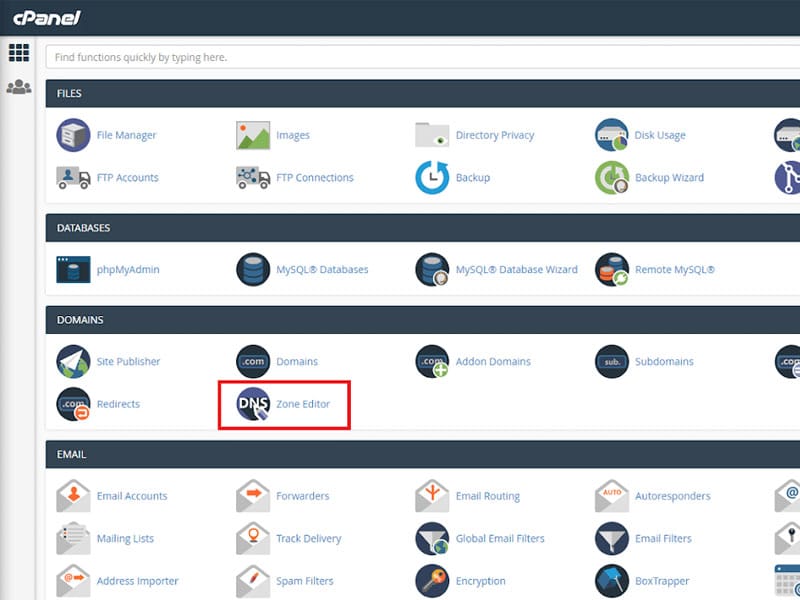Click the home grid icon in sidebar
Image resolution: width=800 pixels, height=600 pixels.
[19, 53]
